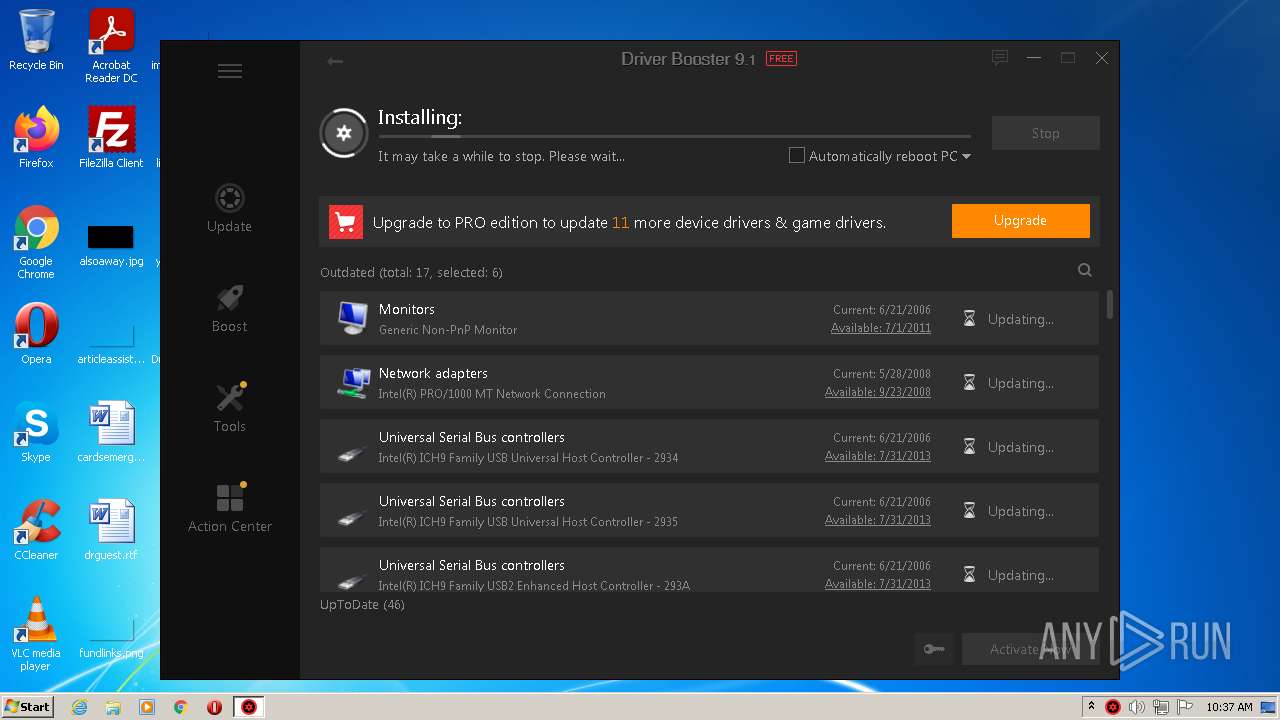Open Available 7/31/2013 link for controller 2934

[877, 456]
